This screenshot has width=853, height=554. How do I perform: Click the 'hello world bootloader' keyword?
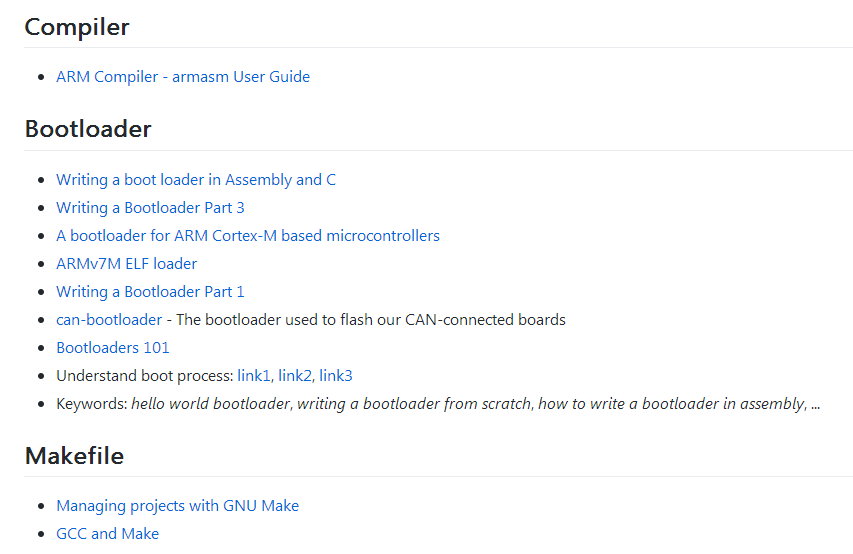click(211, 404)
